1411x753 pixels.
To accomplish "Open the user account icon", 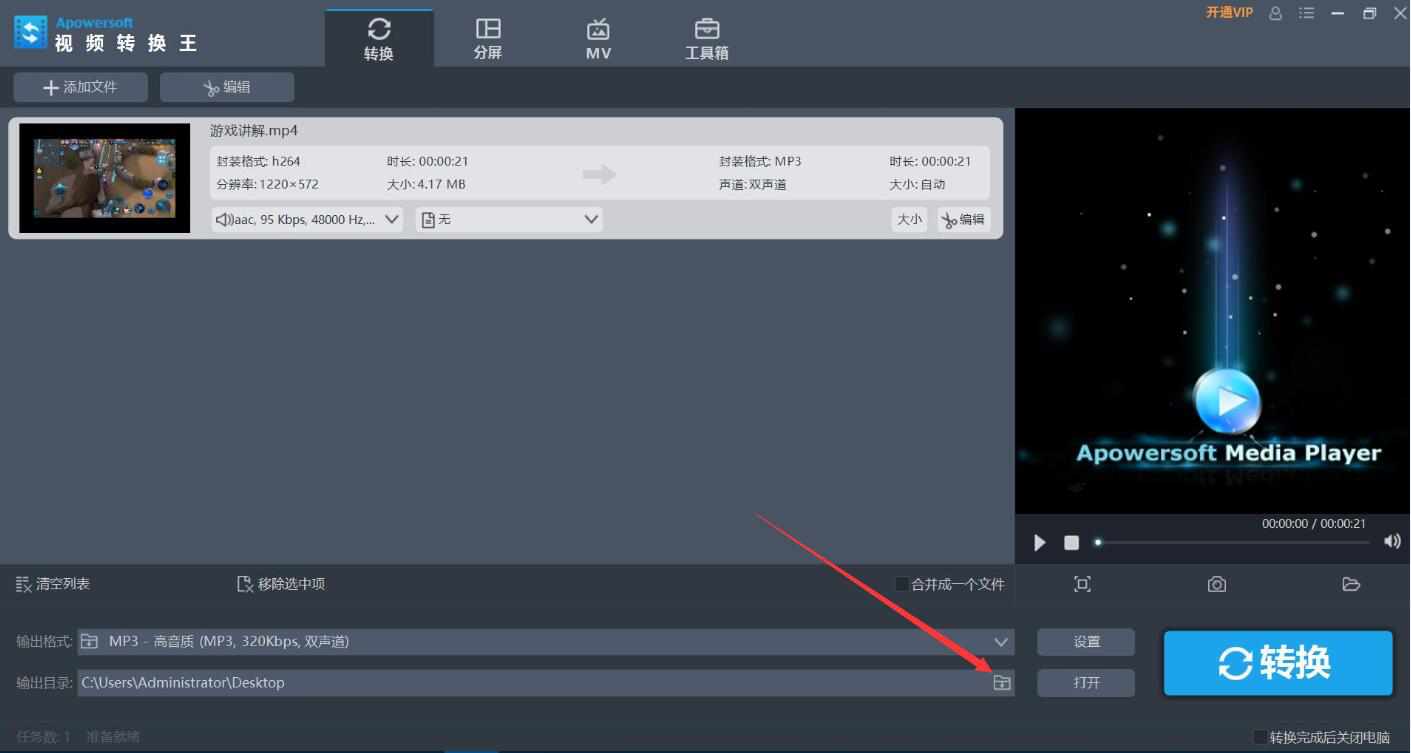I will 1275,13.
